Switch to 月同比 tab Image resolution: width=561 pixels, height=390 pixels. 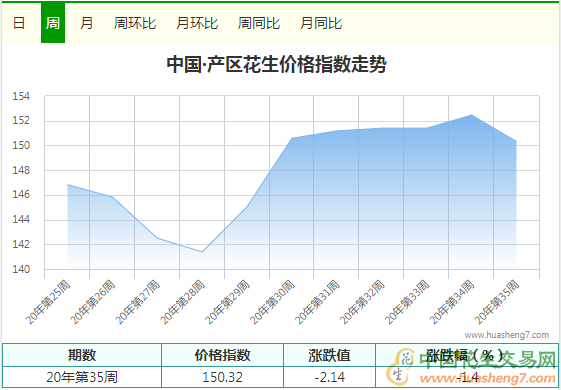point(321,23)
